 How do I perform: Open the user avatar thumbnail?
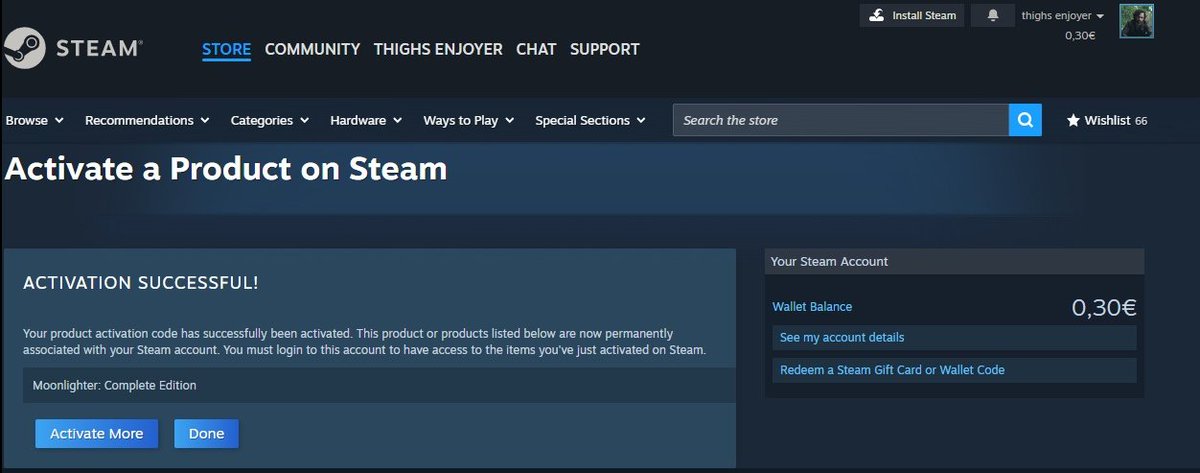1136,21
